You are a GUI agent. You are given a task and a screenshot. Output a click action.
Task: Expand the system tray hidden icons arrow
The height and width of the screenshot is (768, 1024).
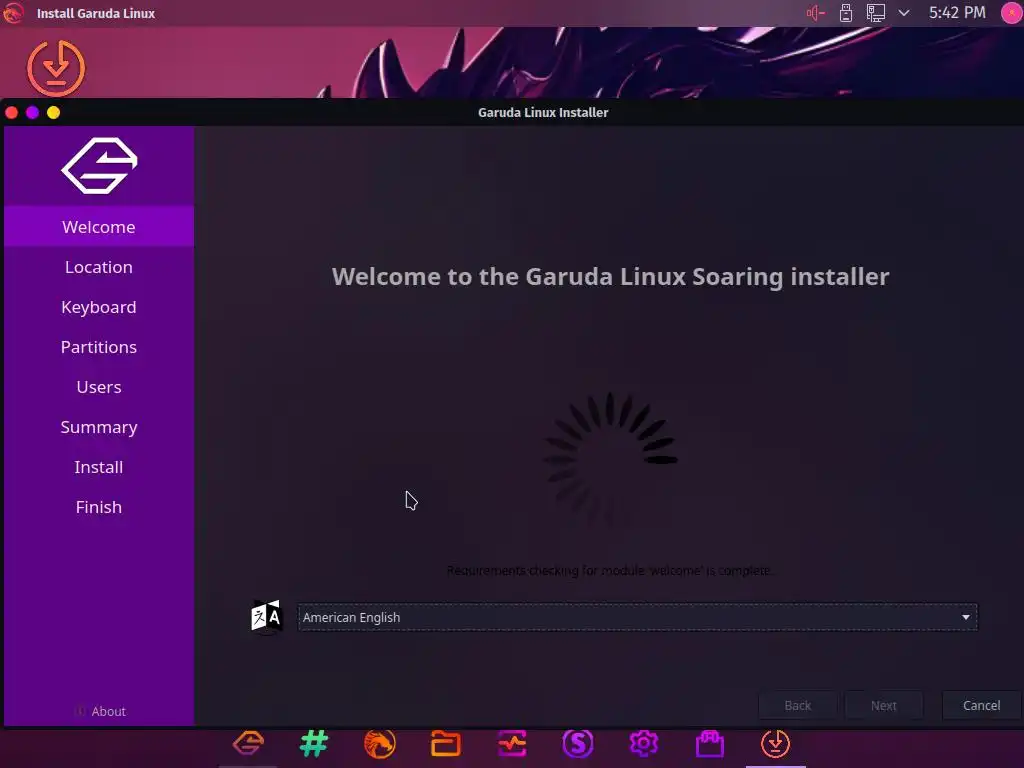[x=904, y=13]
